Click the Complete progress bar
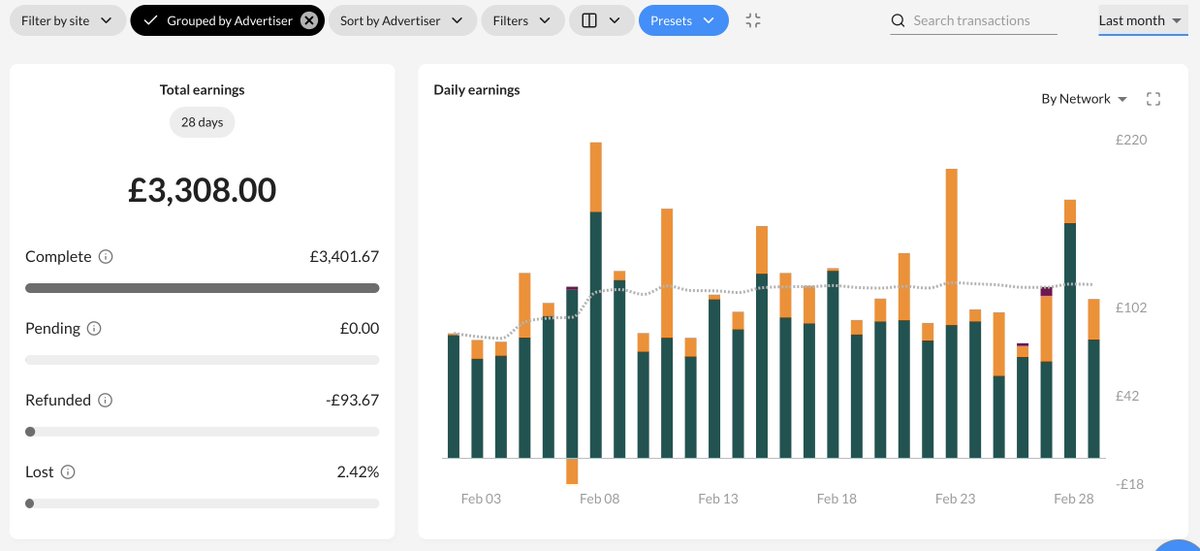 pos(202,288)
